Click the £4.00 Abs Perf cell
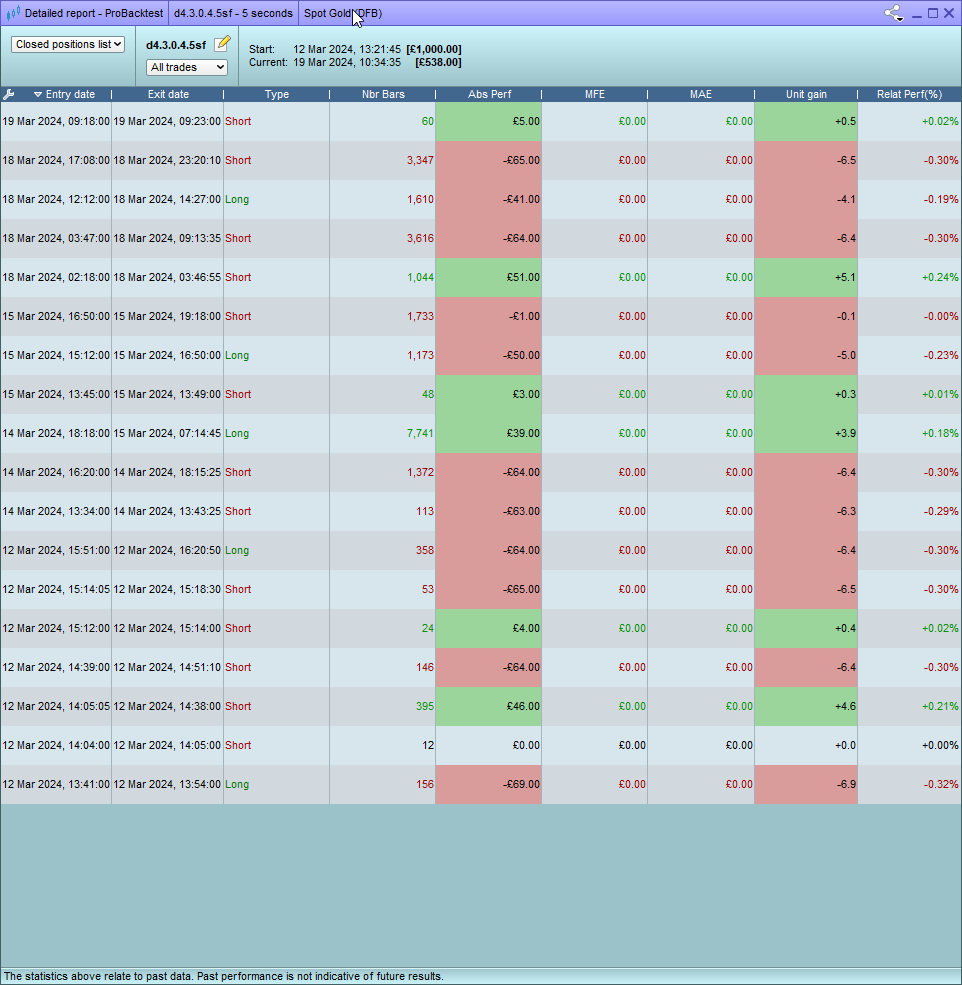 click(x=488, y=628)
